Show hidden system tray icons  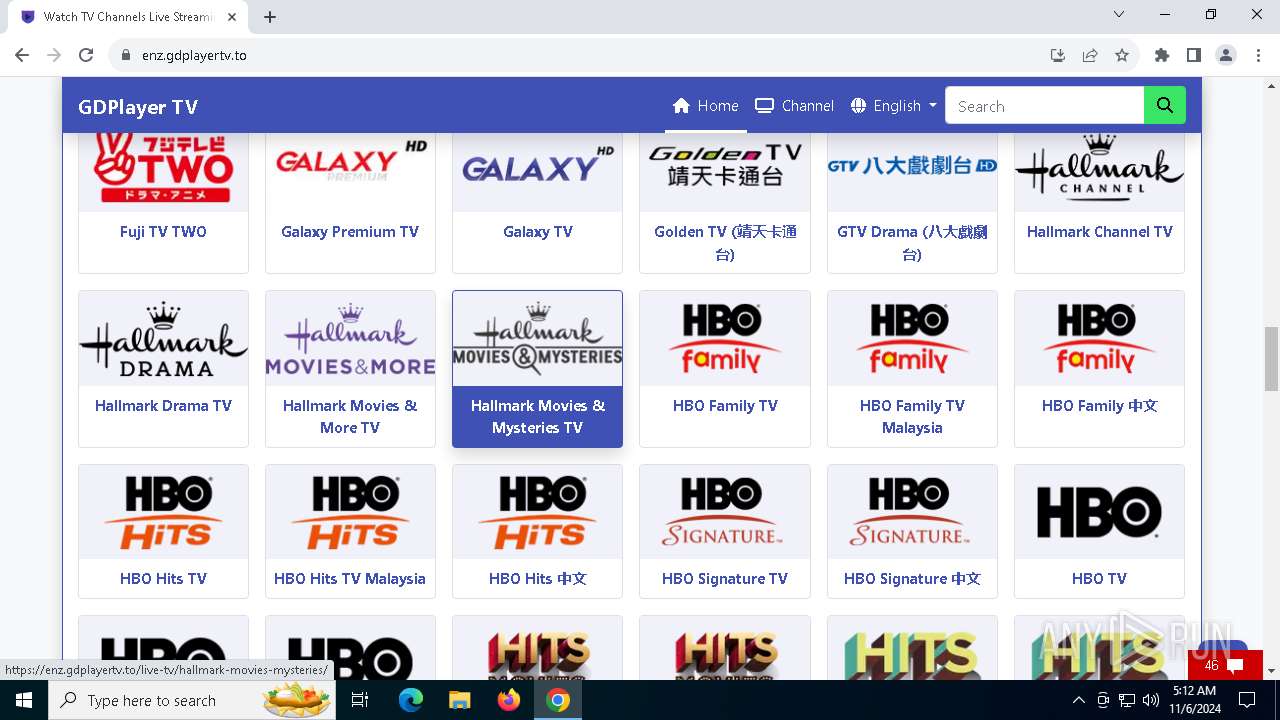[1078, 700]
